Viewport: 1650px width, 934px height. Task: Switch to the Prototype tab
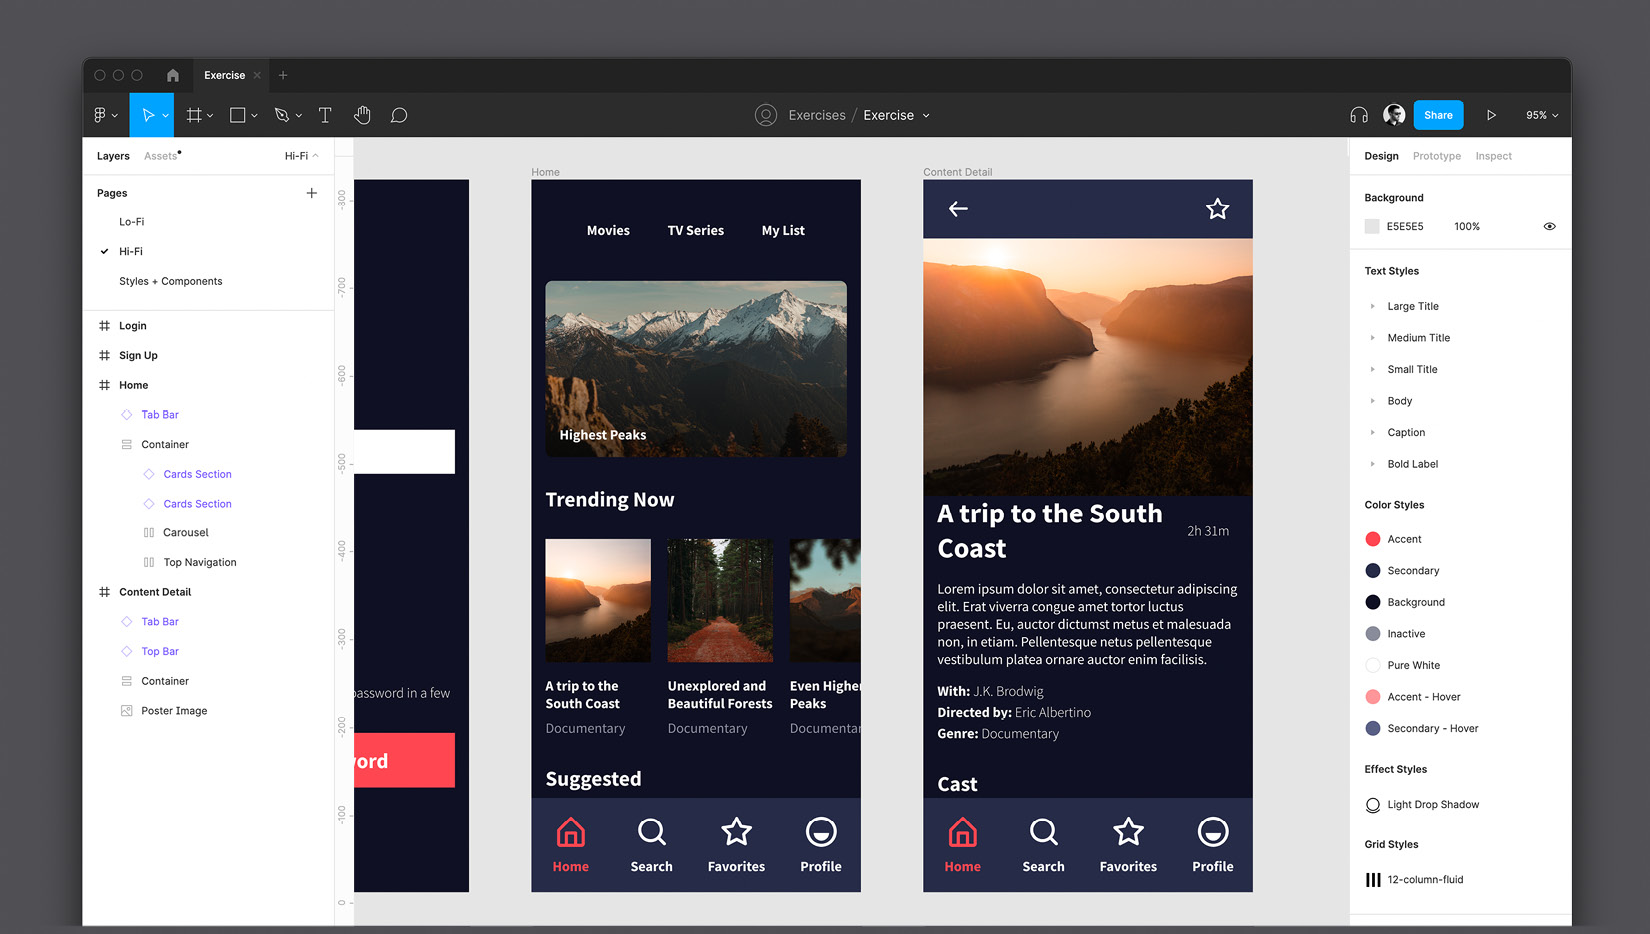pyautogui.click(x=1436, y=156)
